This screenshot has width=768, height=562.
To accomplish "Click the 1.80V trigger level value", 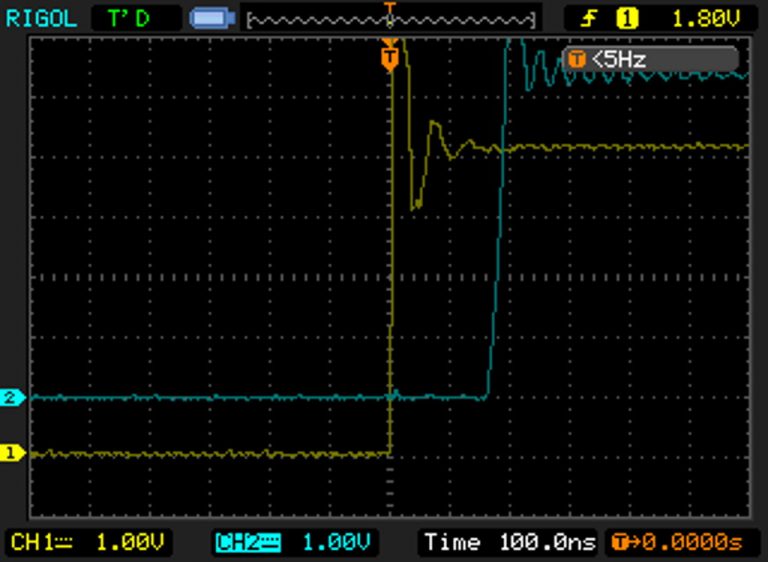I will pyautogui.click(x=706, y=19).
